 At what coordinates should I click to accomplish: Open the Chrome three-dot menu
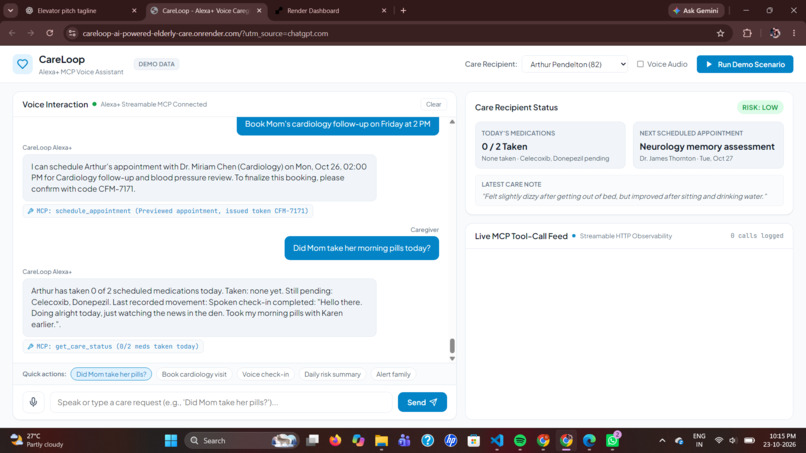pyautogui.click(x=794, y=33)
